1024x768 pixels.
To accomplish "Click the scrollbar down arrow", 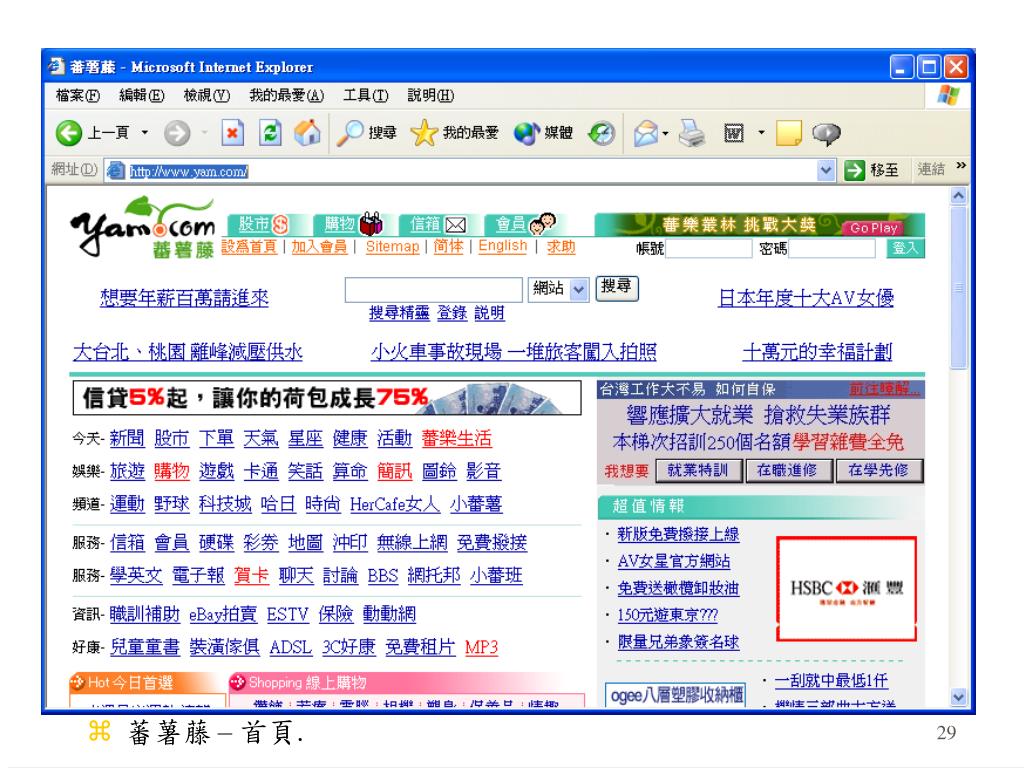I will (959, 697).
